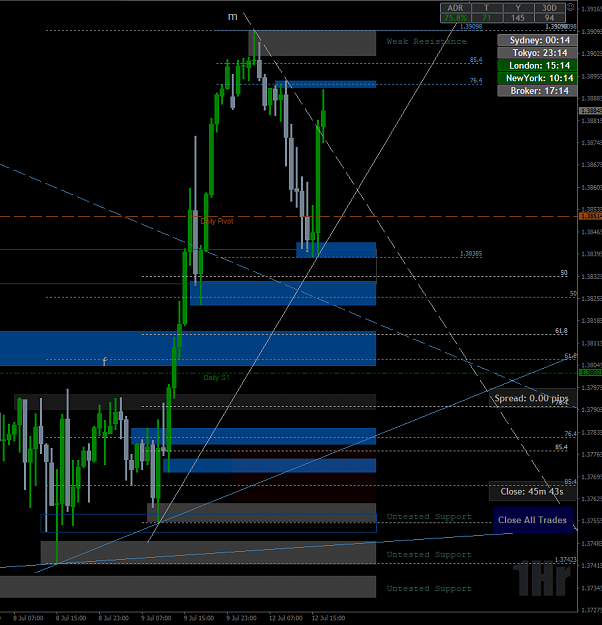Click the 'm' marker above the chart high

pos(232,17)
